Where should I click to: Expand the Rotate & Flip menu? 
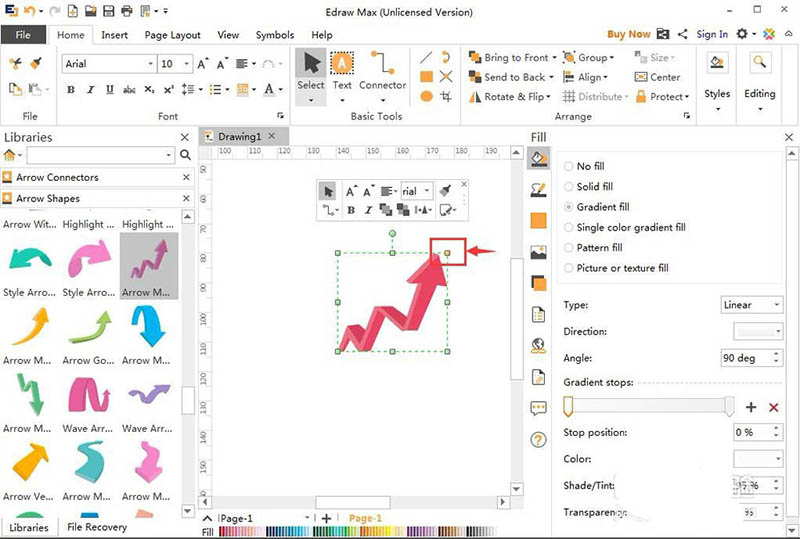point(510,96)
